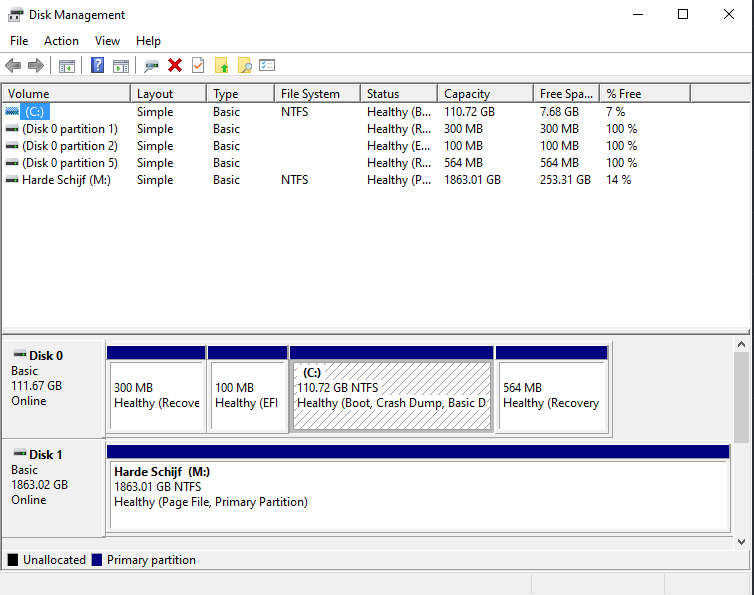Click the Forward arrow toolbar icon
Viewport: 754px width, 595px height.
pyautogui.click(x=36, y=65)
